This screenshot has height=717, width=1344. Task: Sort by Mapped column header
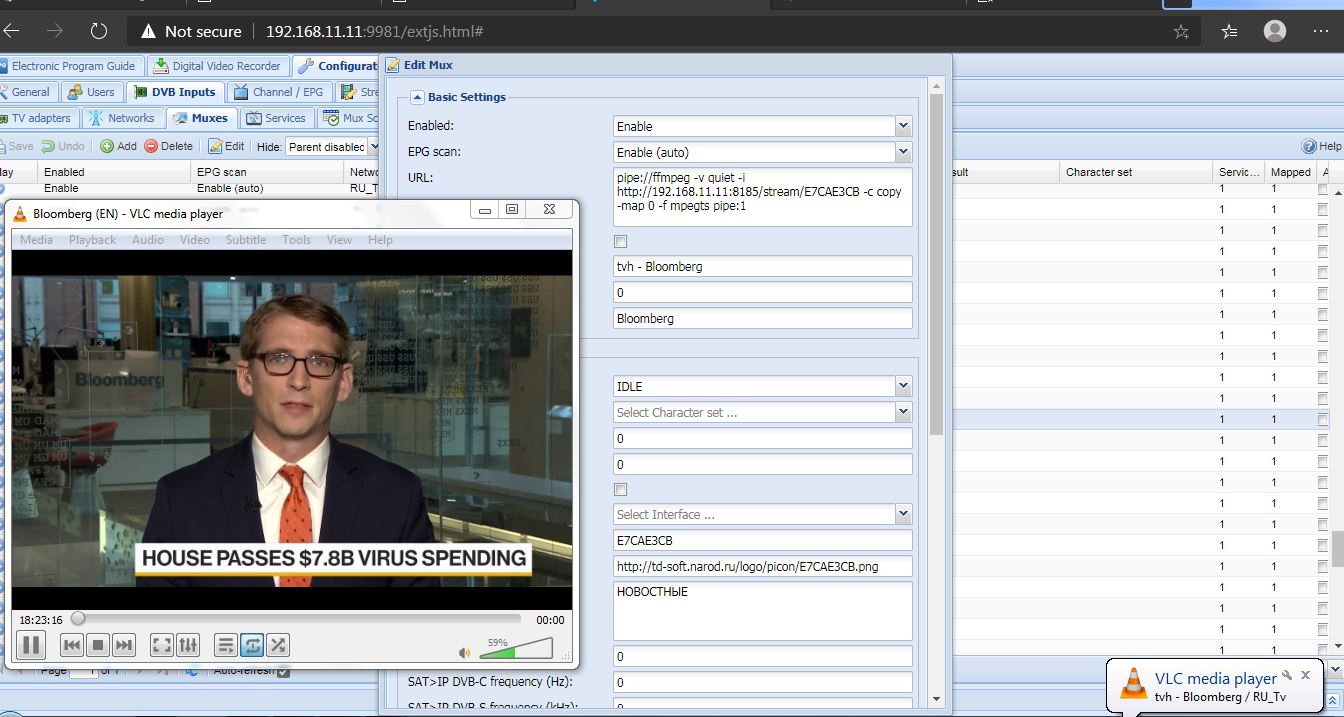tap(1290, 172)
